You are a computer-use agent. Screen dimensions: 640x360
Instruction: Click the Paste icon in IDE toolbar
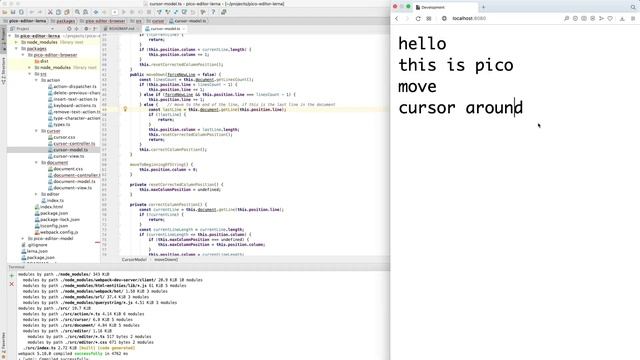pyautogui.click(x=67, y=12)
